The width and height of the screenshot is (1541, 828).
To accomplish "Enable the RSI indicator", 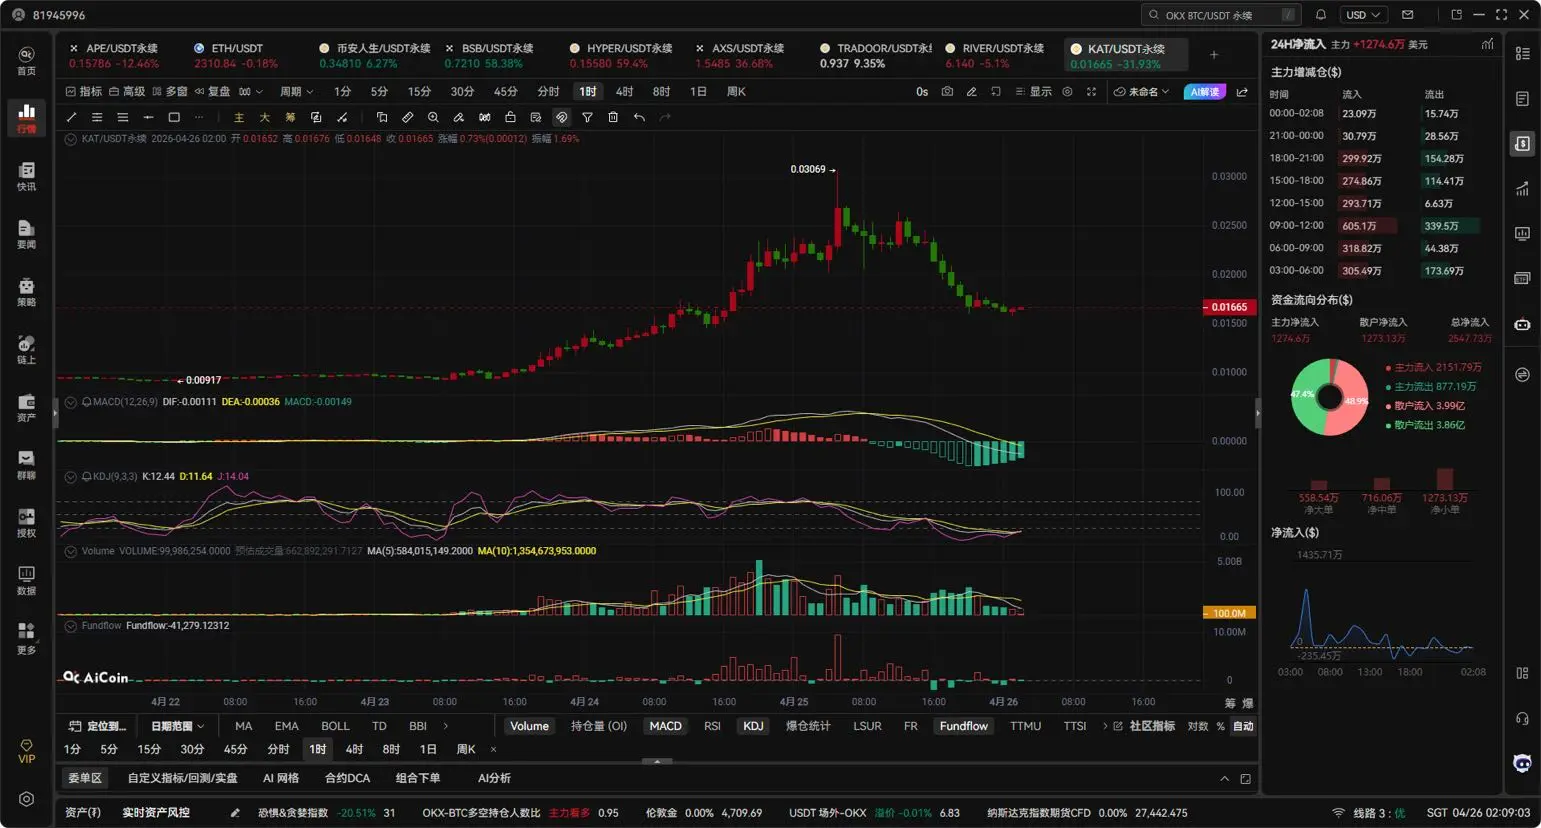I will pos(712,726).
